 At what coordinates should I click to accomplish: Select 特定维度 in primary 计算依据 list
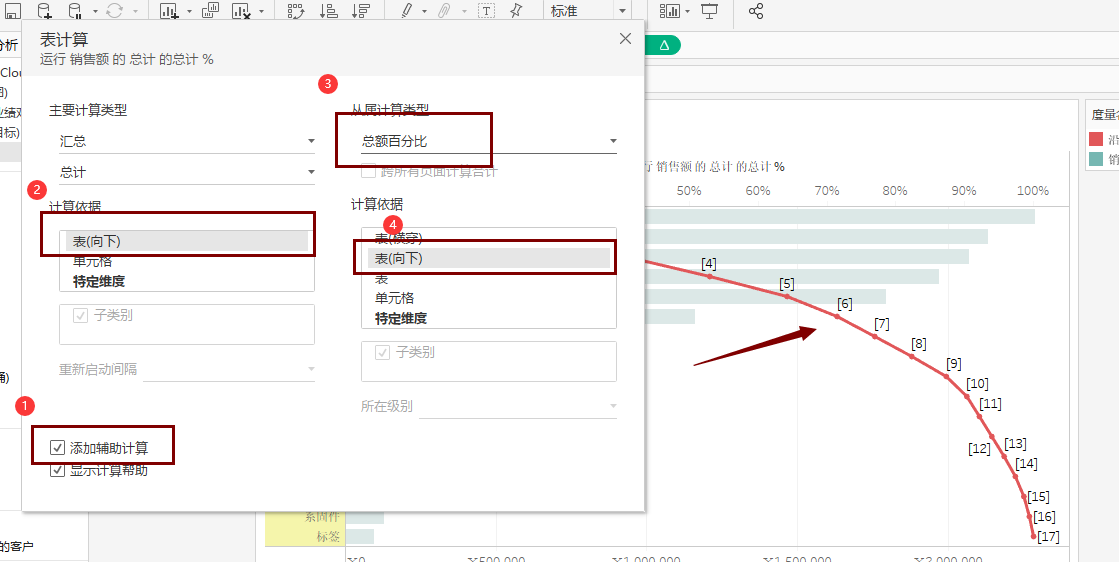[187, 281]
